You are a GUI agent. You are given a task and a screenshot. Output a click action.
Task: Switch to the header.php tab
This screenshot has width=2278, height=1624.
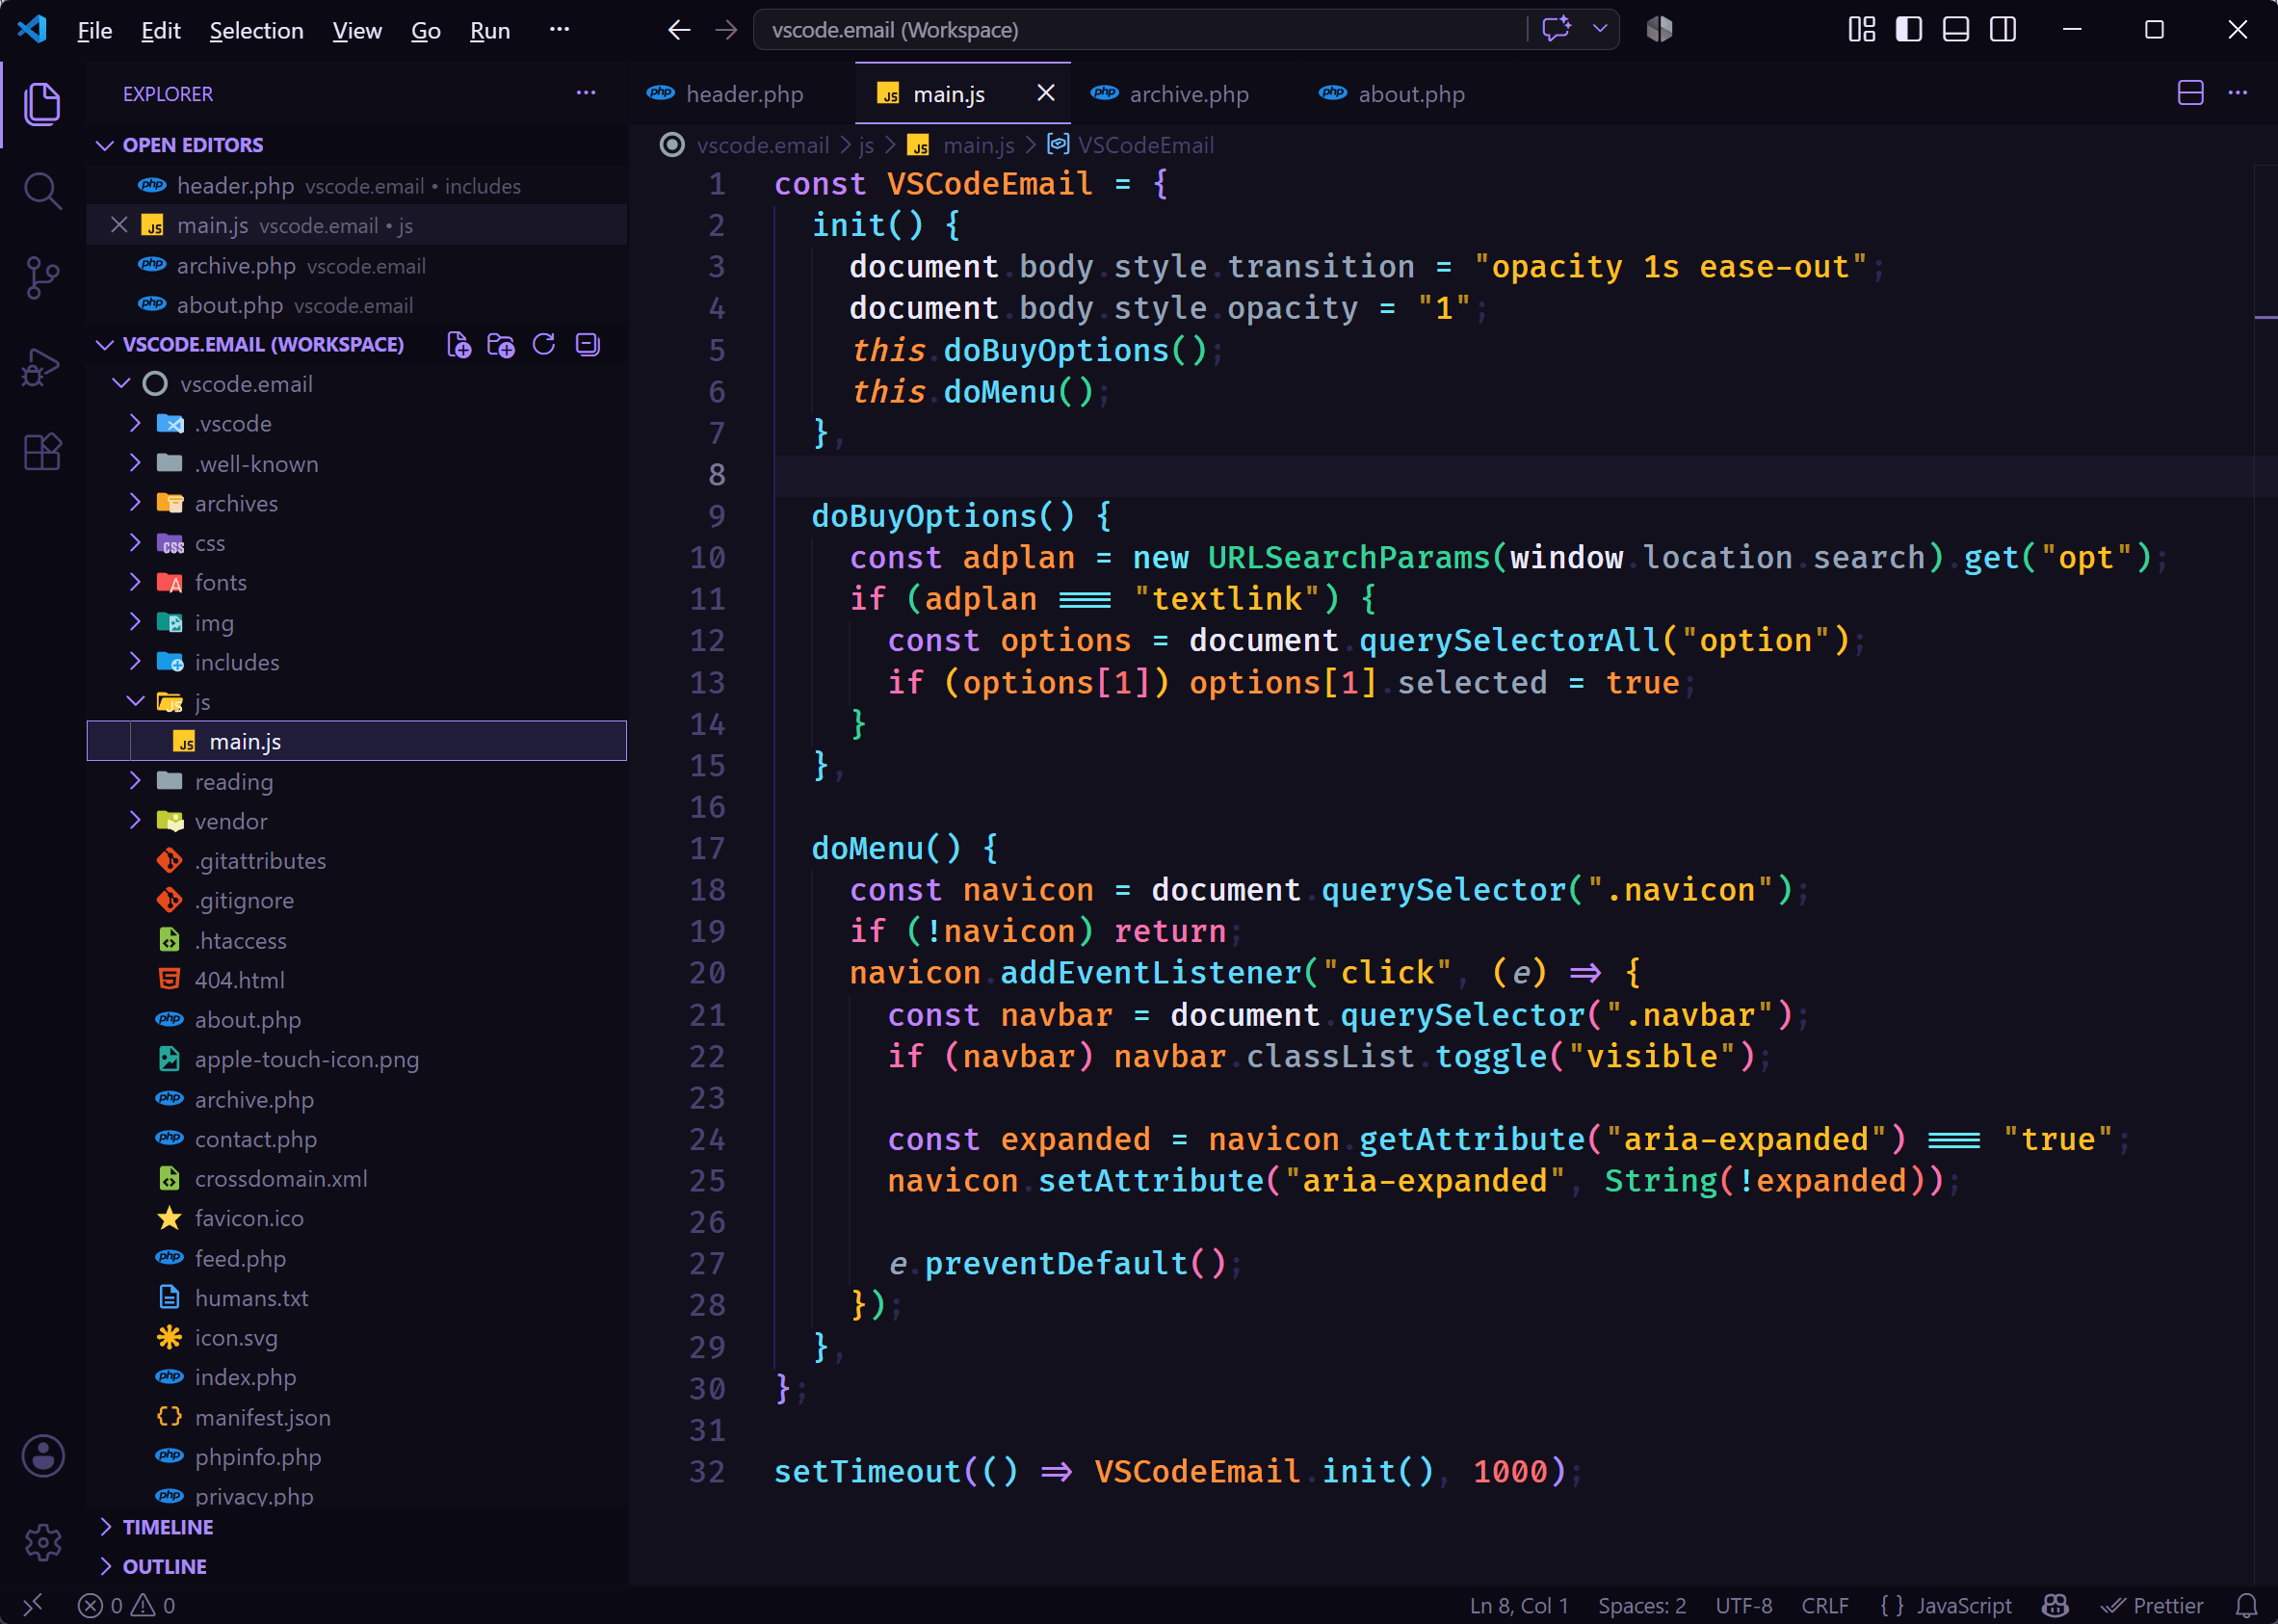pyautogui.click(x=743, y=94)
